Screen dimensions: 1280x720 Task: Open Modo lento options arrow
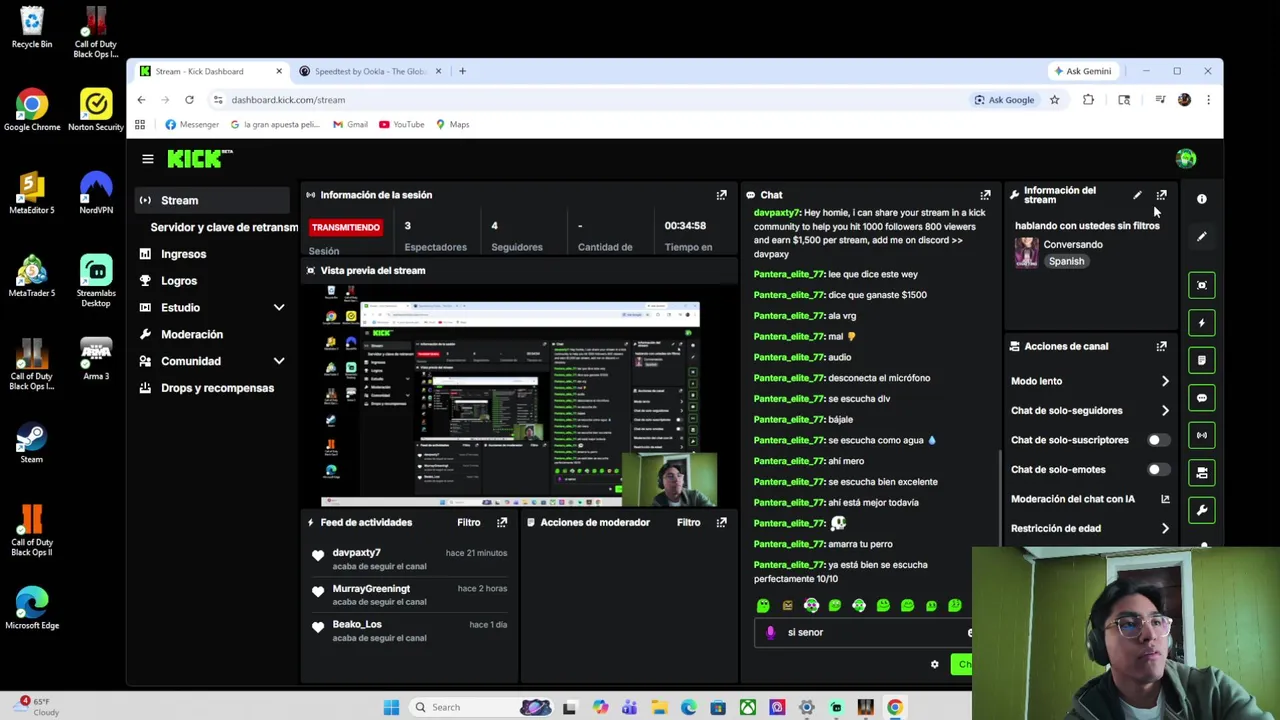coord(1165,381)
